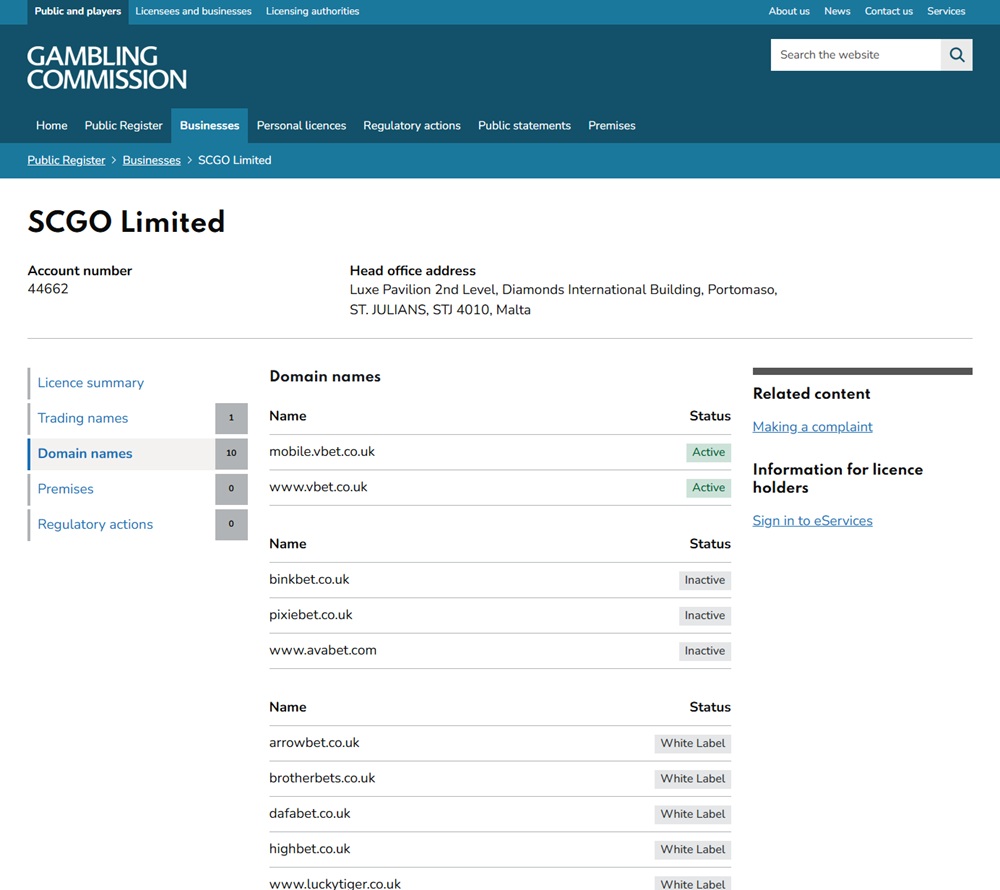The height and width of the screenshot is (890, 1000).
Task: Click the Gambling Commission logo
Action: click(x=107, y=68)
